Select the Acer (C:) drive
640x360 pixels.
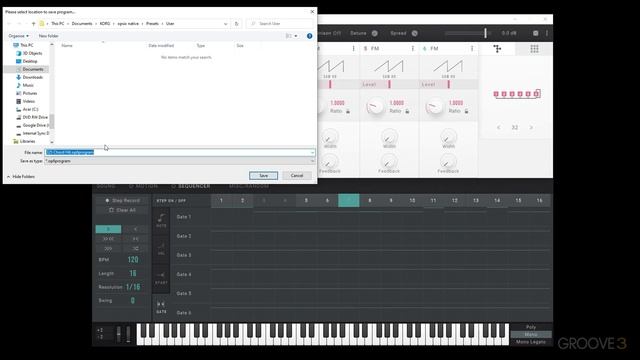(30, 109)
